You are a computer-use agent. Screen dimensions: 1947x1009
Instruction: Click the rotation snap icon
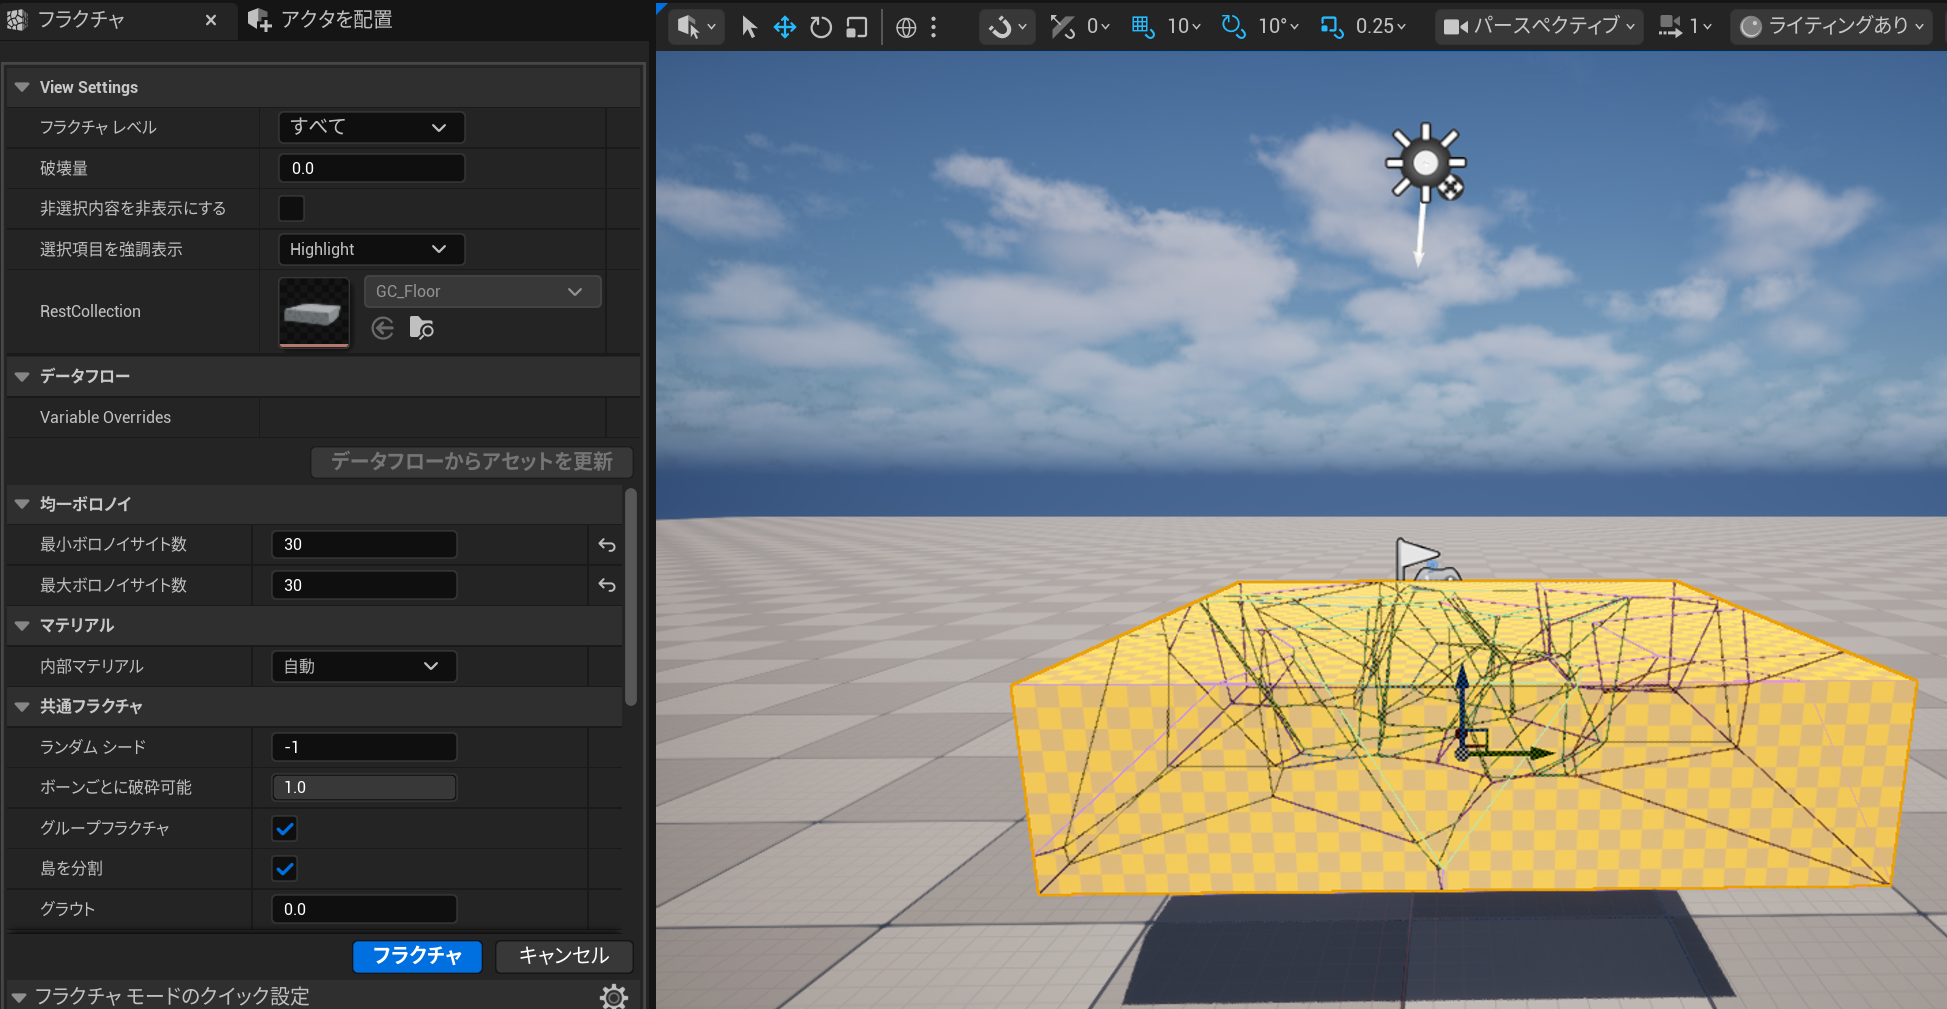click(x=1233, y=27)
